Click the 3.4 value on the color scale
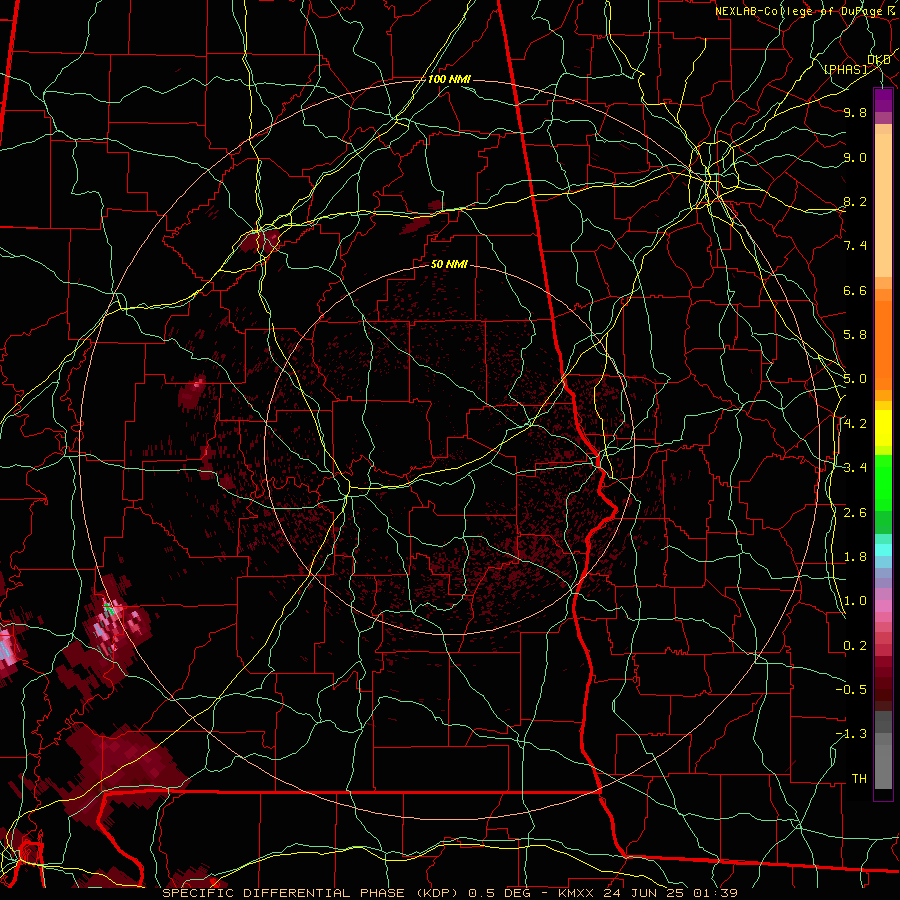Image resolution: width=900 pixels, height=900 pixels. 855,468
